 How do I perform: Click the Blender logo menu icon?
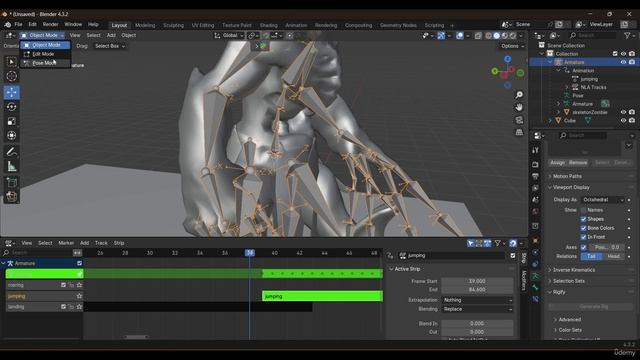point(7,24)
